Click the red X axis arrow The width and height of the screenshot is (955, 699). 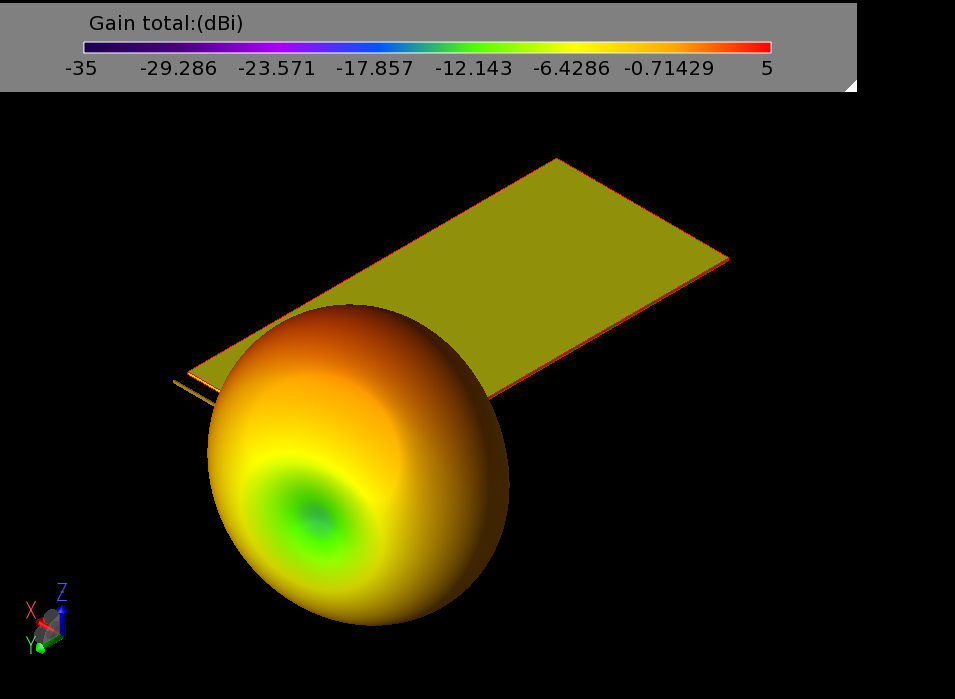point(40,623)
